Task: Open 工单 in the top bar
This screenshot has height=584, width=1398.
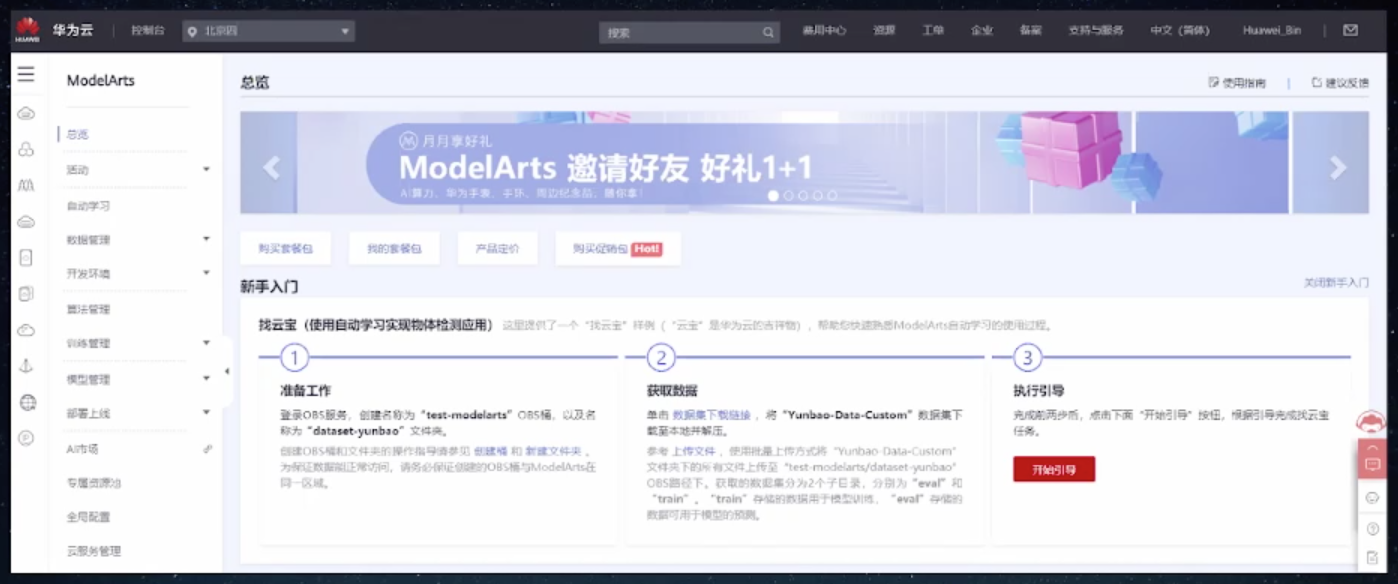Action: [x=933, y=31]
